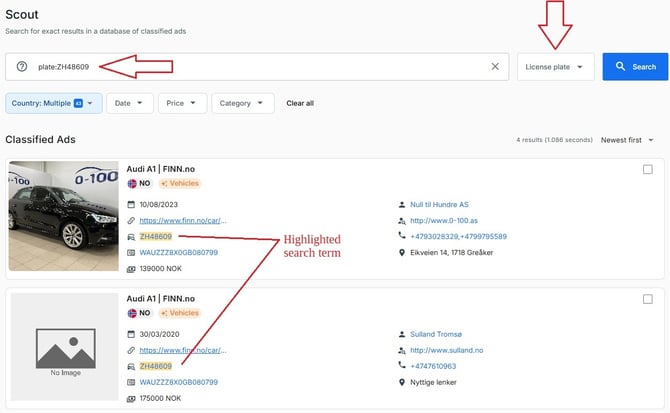670x413 pixels.
Task: Click VIN WAUZZZ8X0GB080799 in the 139000 NOK ad
Action: 179,252
